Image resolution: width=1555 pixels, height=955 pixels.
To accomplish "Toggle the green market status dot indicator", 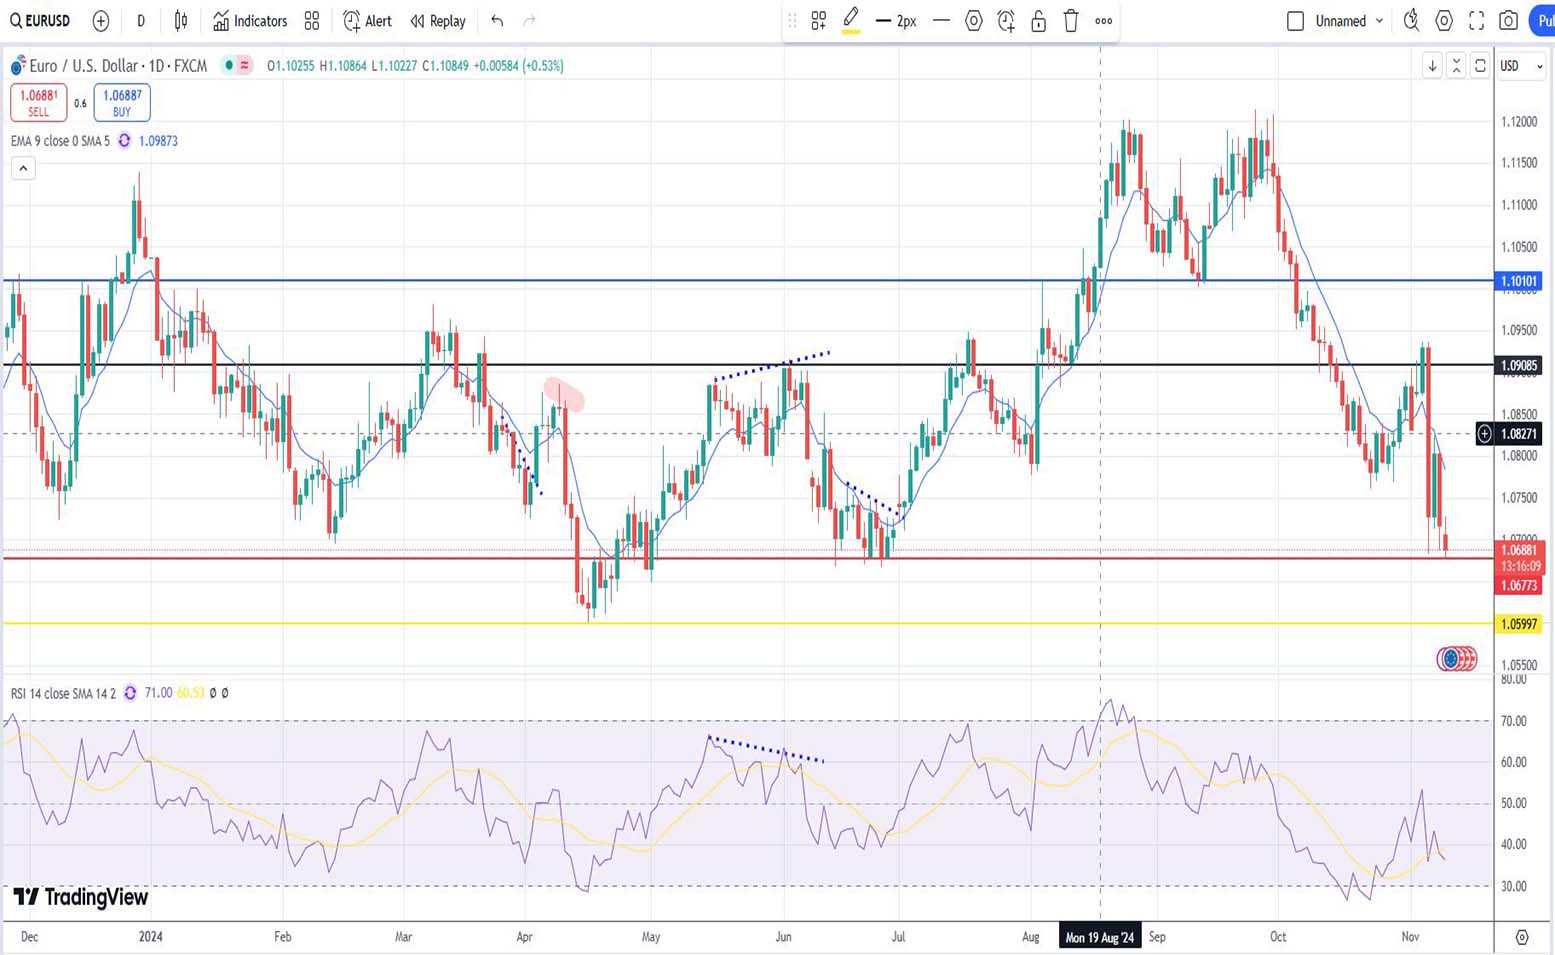I will pyautogui.click(x=229, y=66).
